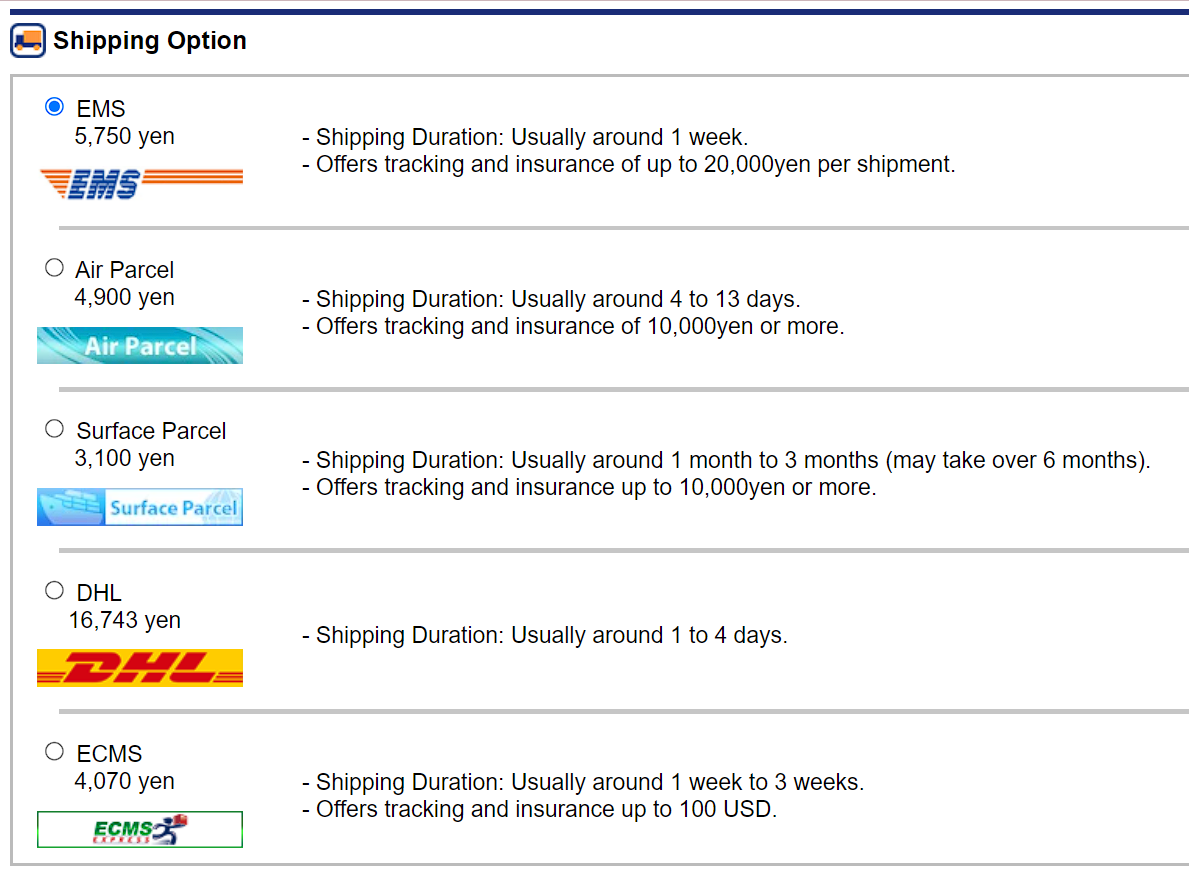Screen dimensions: 1189x874
Task: Pick the DHL shipping radio button
Action: [55, 590]
